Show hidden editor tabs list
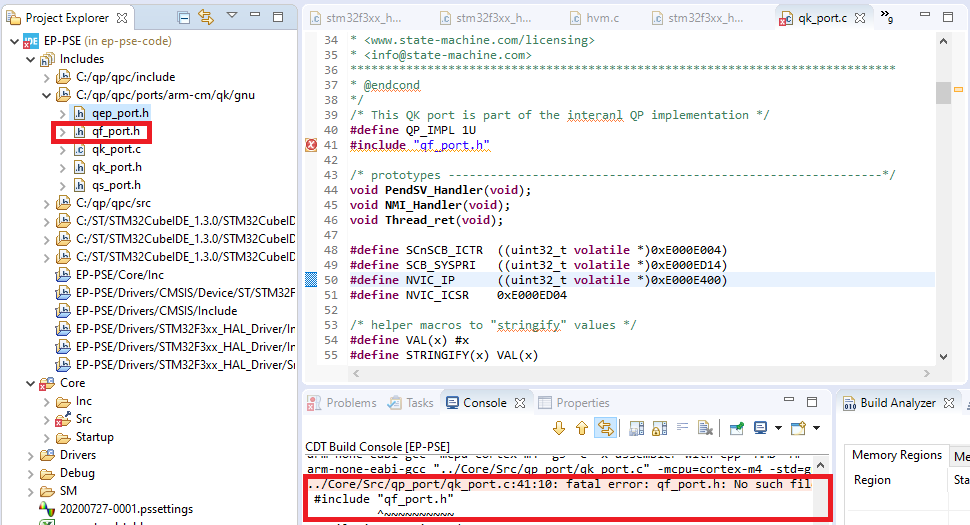The height and width of the screenshot is (525, 970). coord(886,17)
